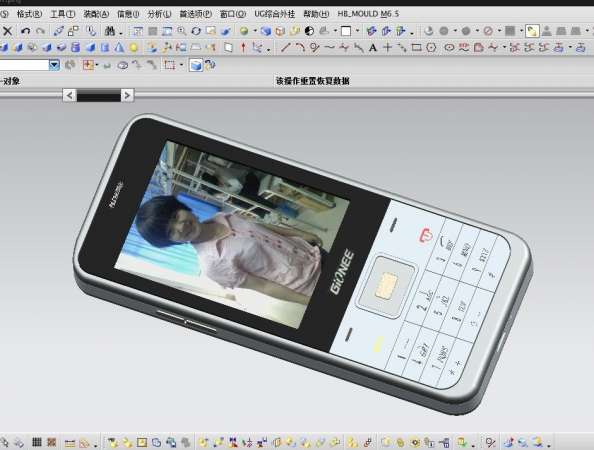Viewport: 594px width, 450px height.
Task: Click the polygon sketch tool icon
Action: [x=431, y=48]
